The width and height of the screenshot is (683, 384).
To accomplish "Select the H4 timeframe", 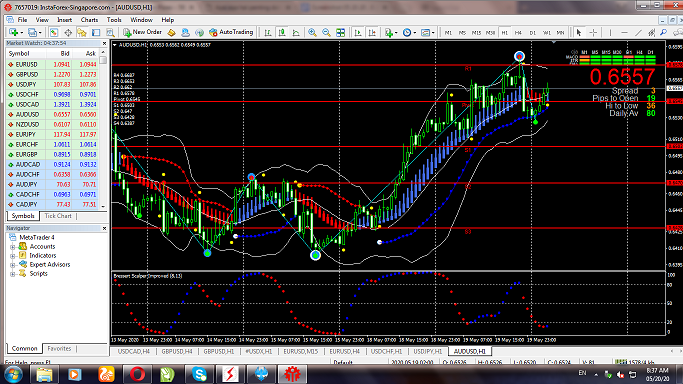I will (x=518, y=33).
